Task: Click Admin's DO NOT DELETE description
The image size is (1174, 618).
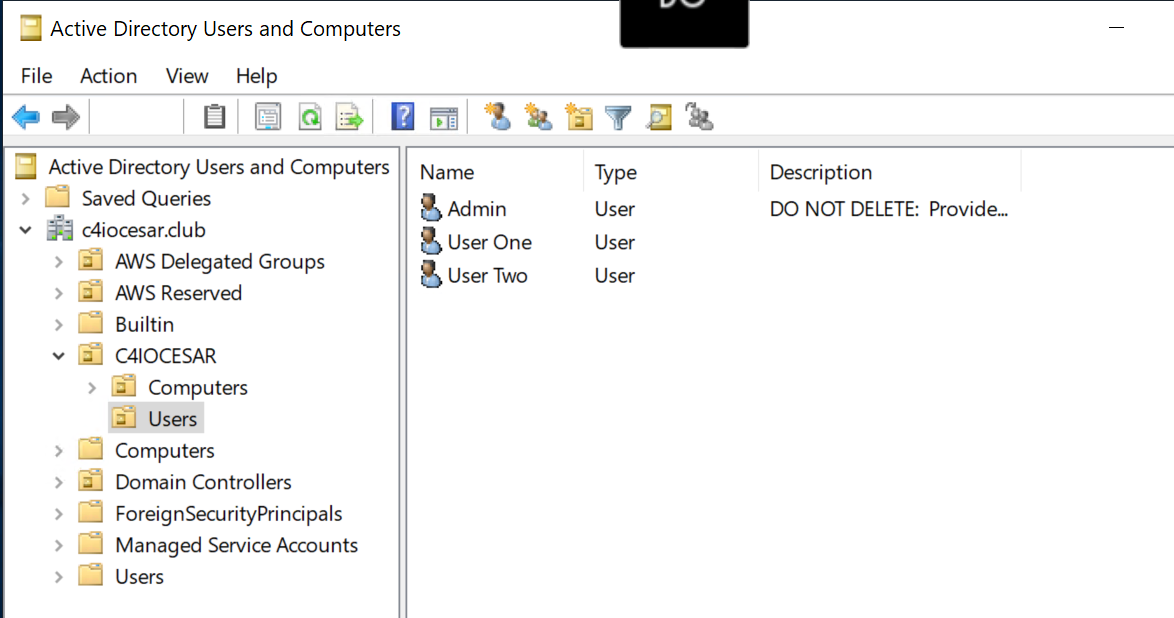Action: point(889,208)
